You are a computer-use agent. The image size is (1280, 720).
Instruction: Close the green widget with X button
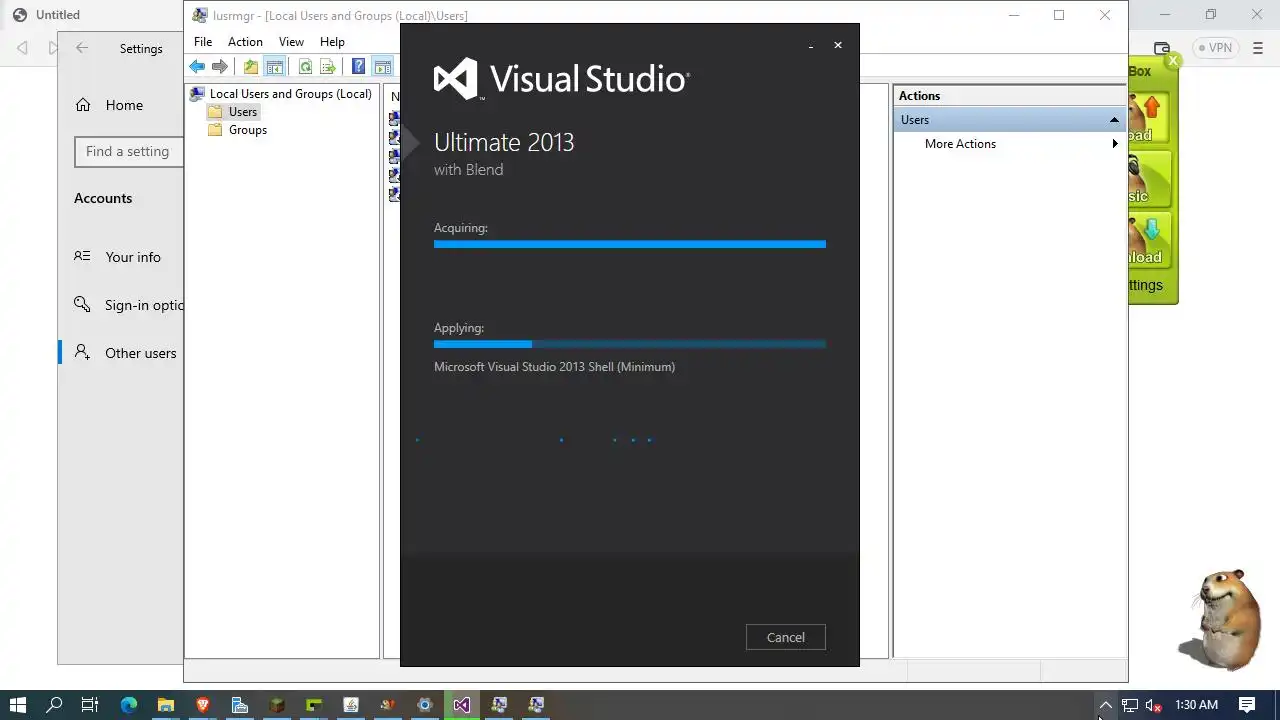pos(1173,61)
